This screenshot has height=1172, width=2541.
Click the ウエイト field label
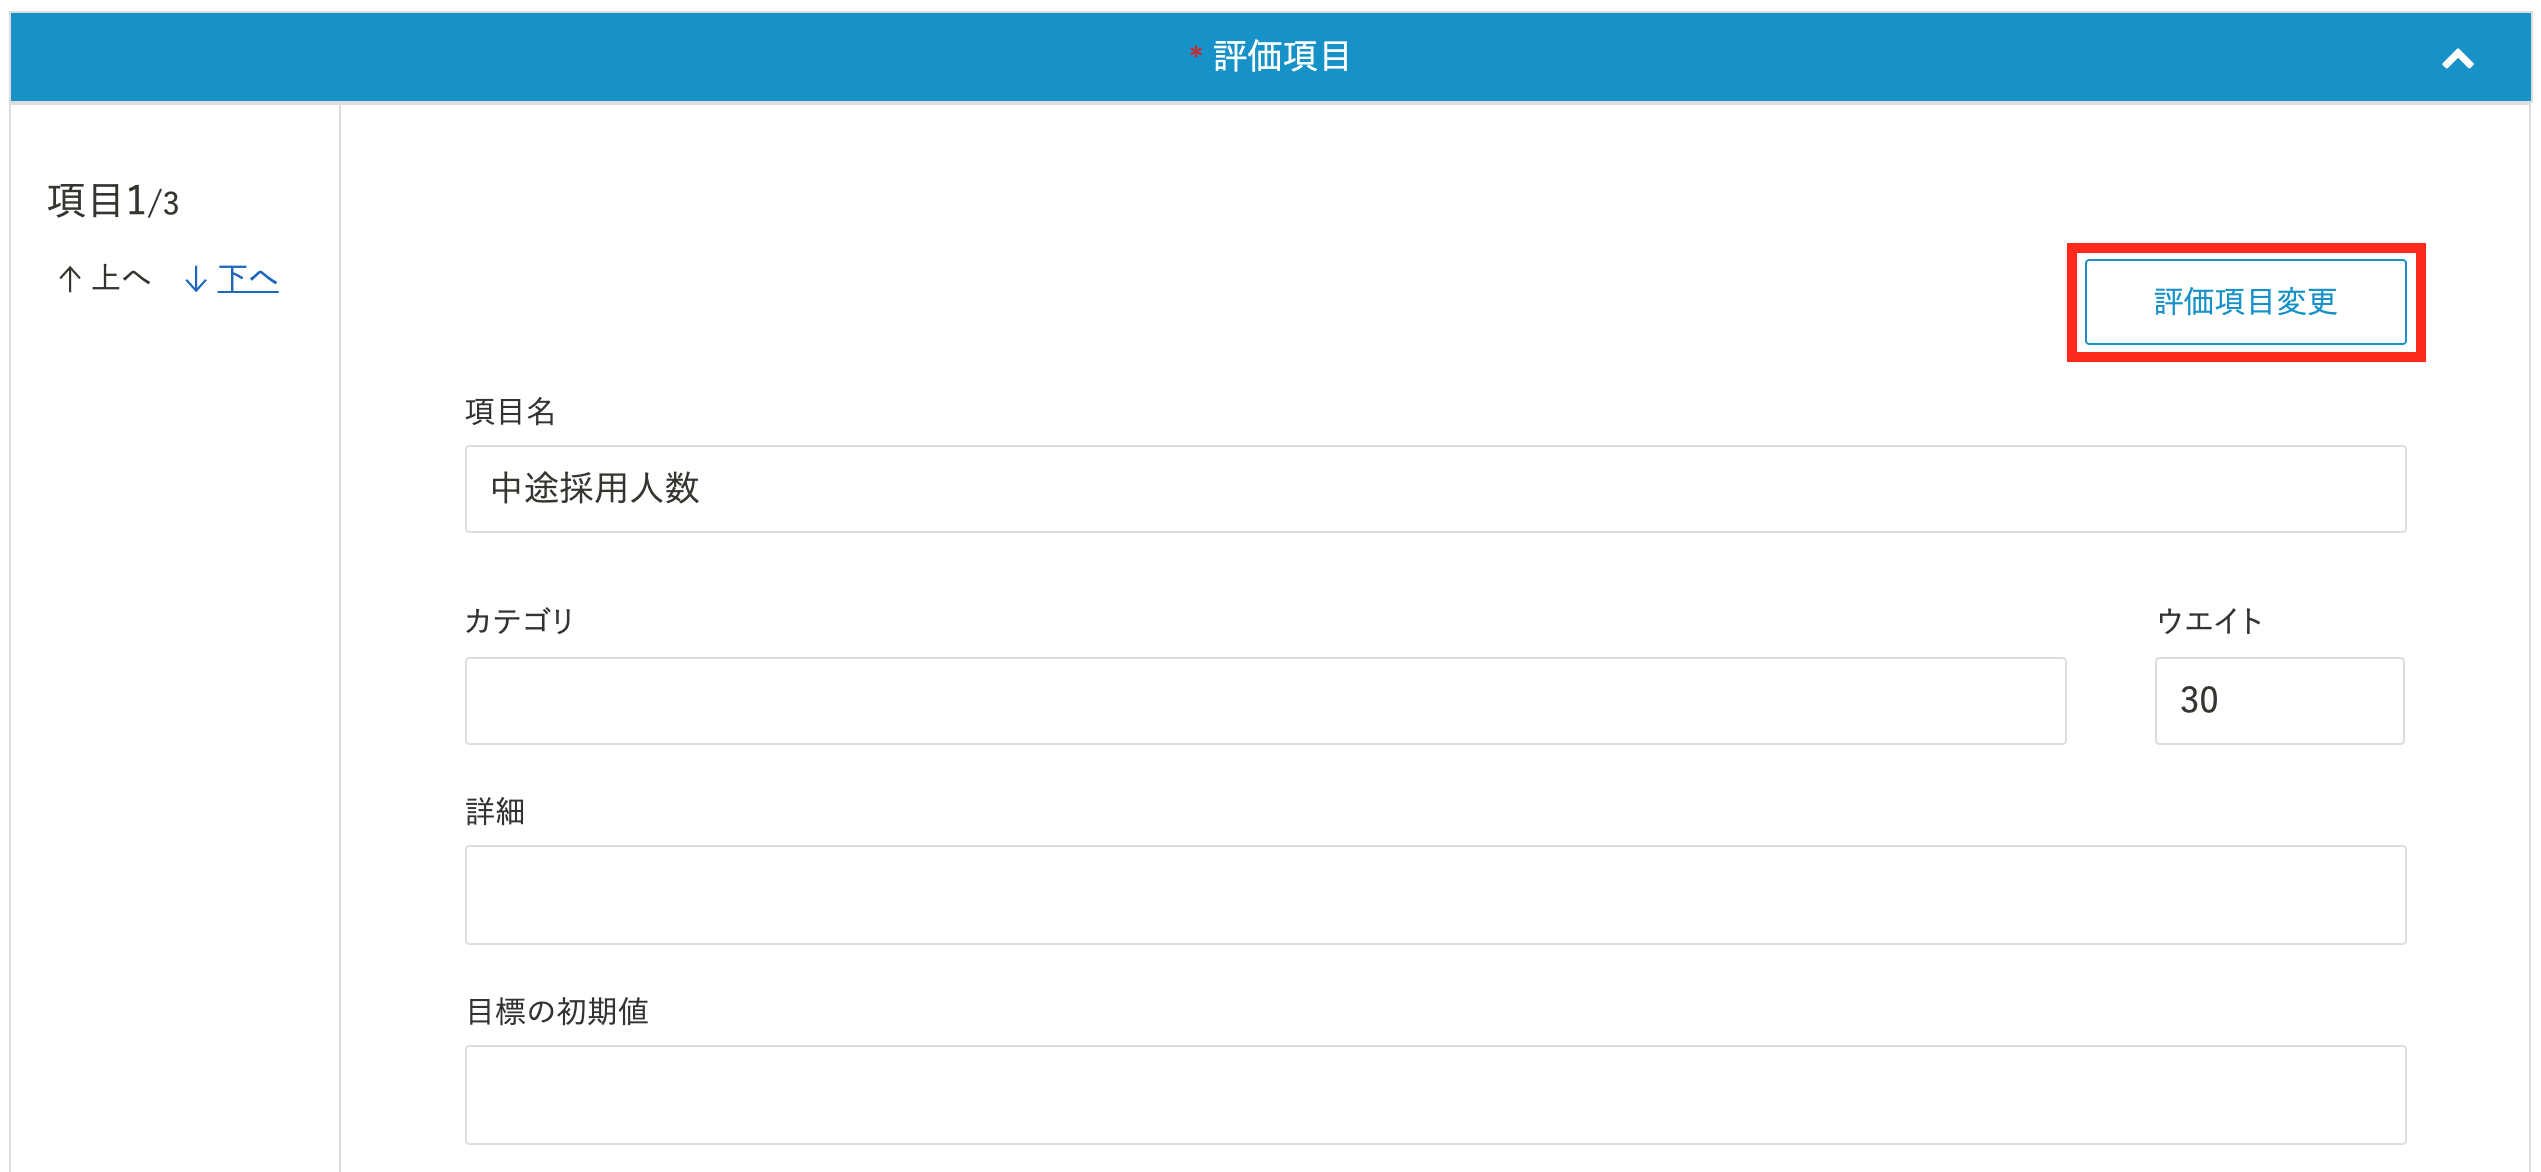tap(2209, 621)
